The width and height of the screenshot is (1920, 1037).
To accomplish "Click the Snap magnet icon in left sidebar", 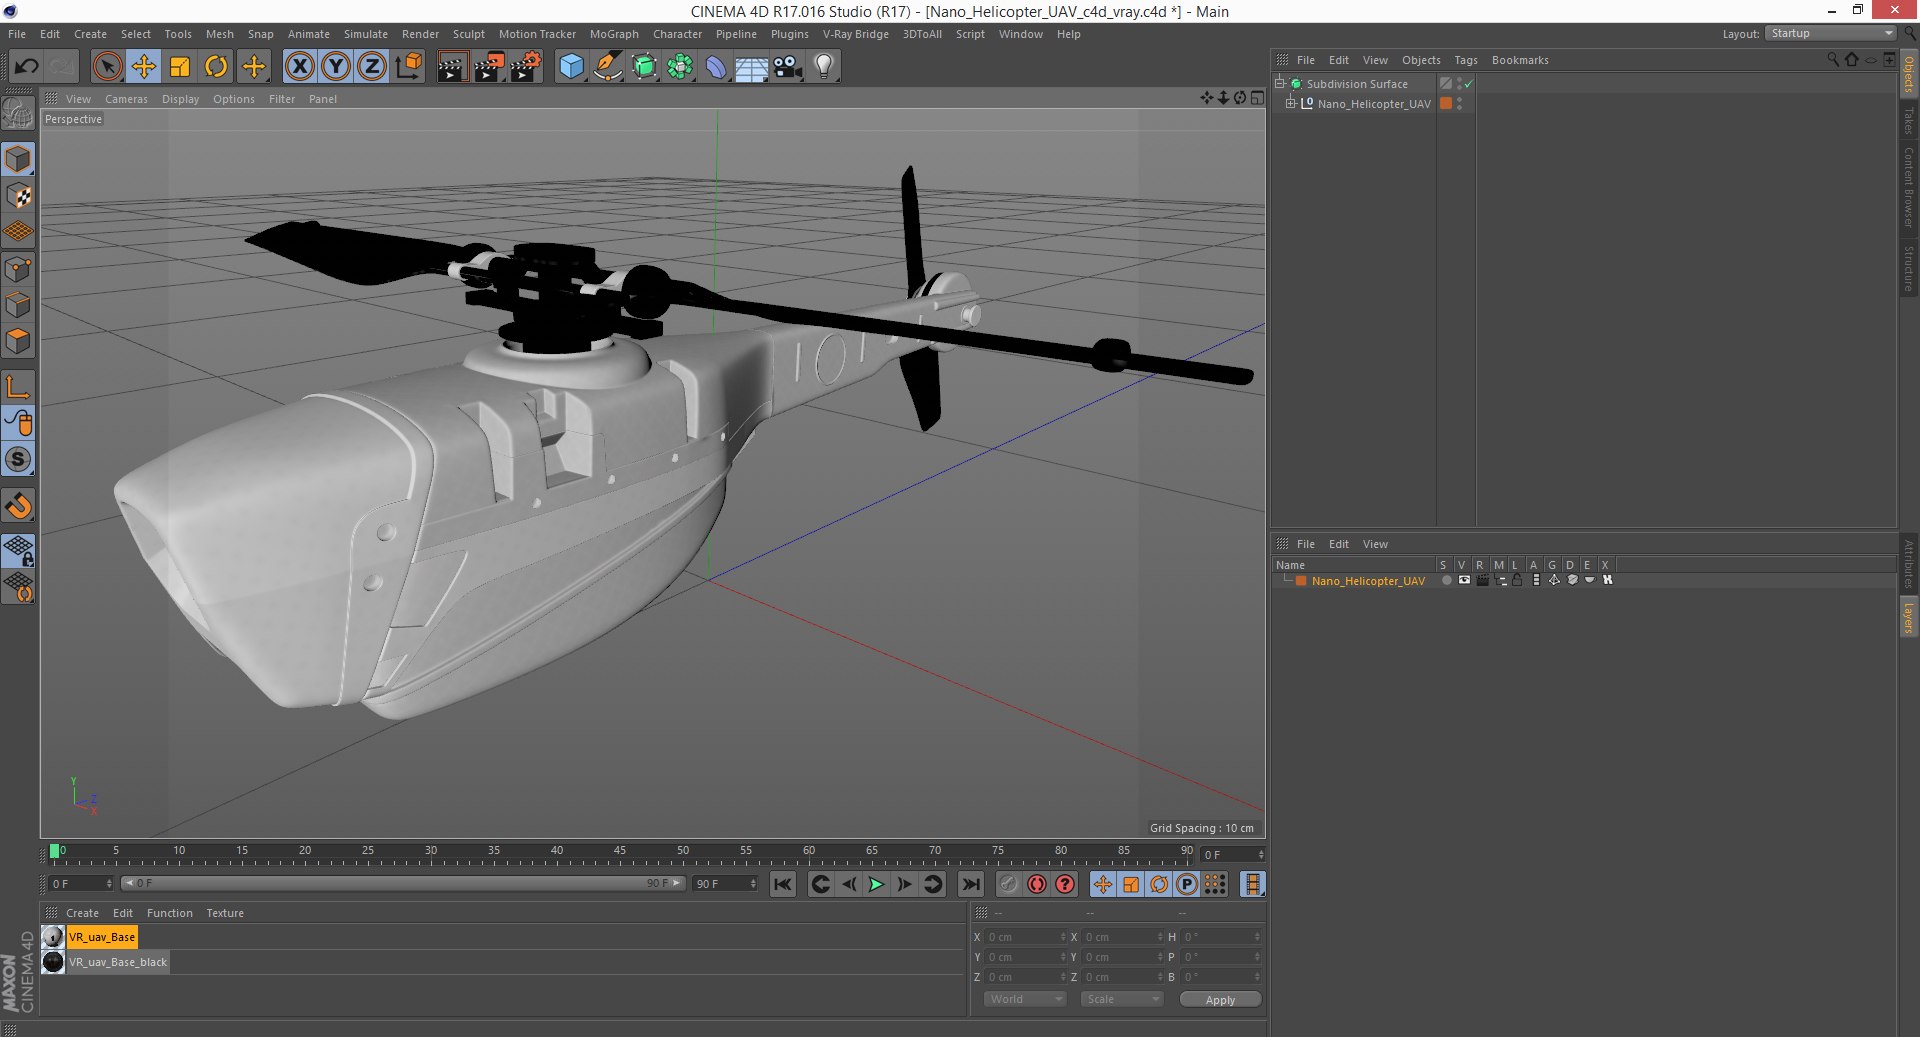I will point(18,506).
